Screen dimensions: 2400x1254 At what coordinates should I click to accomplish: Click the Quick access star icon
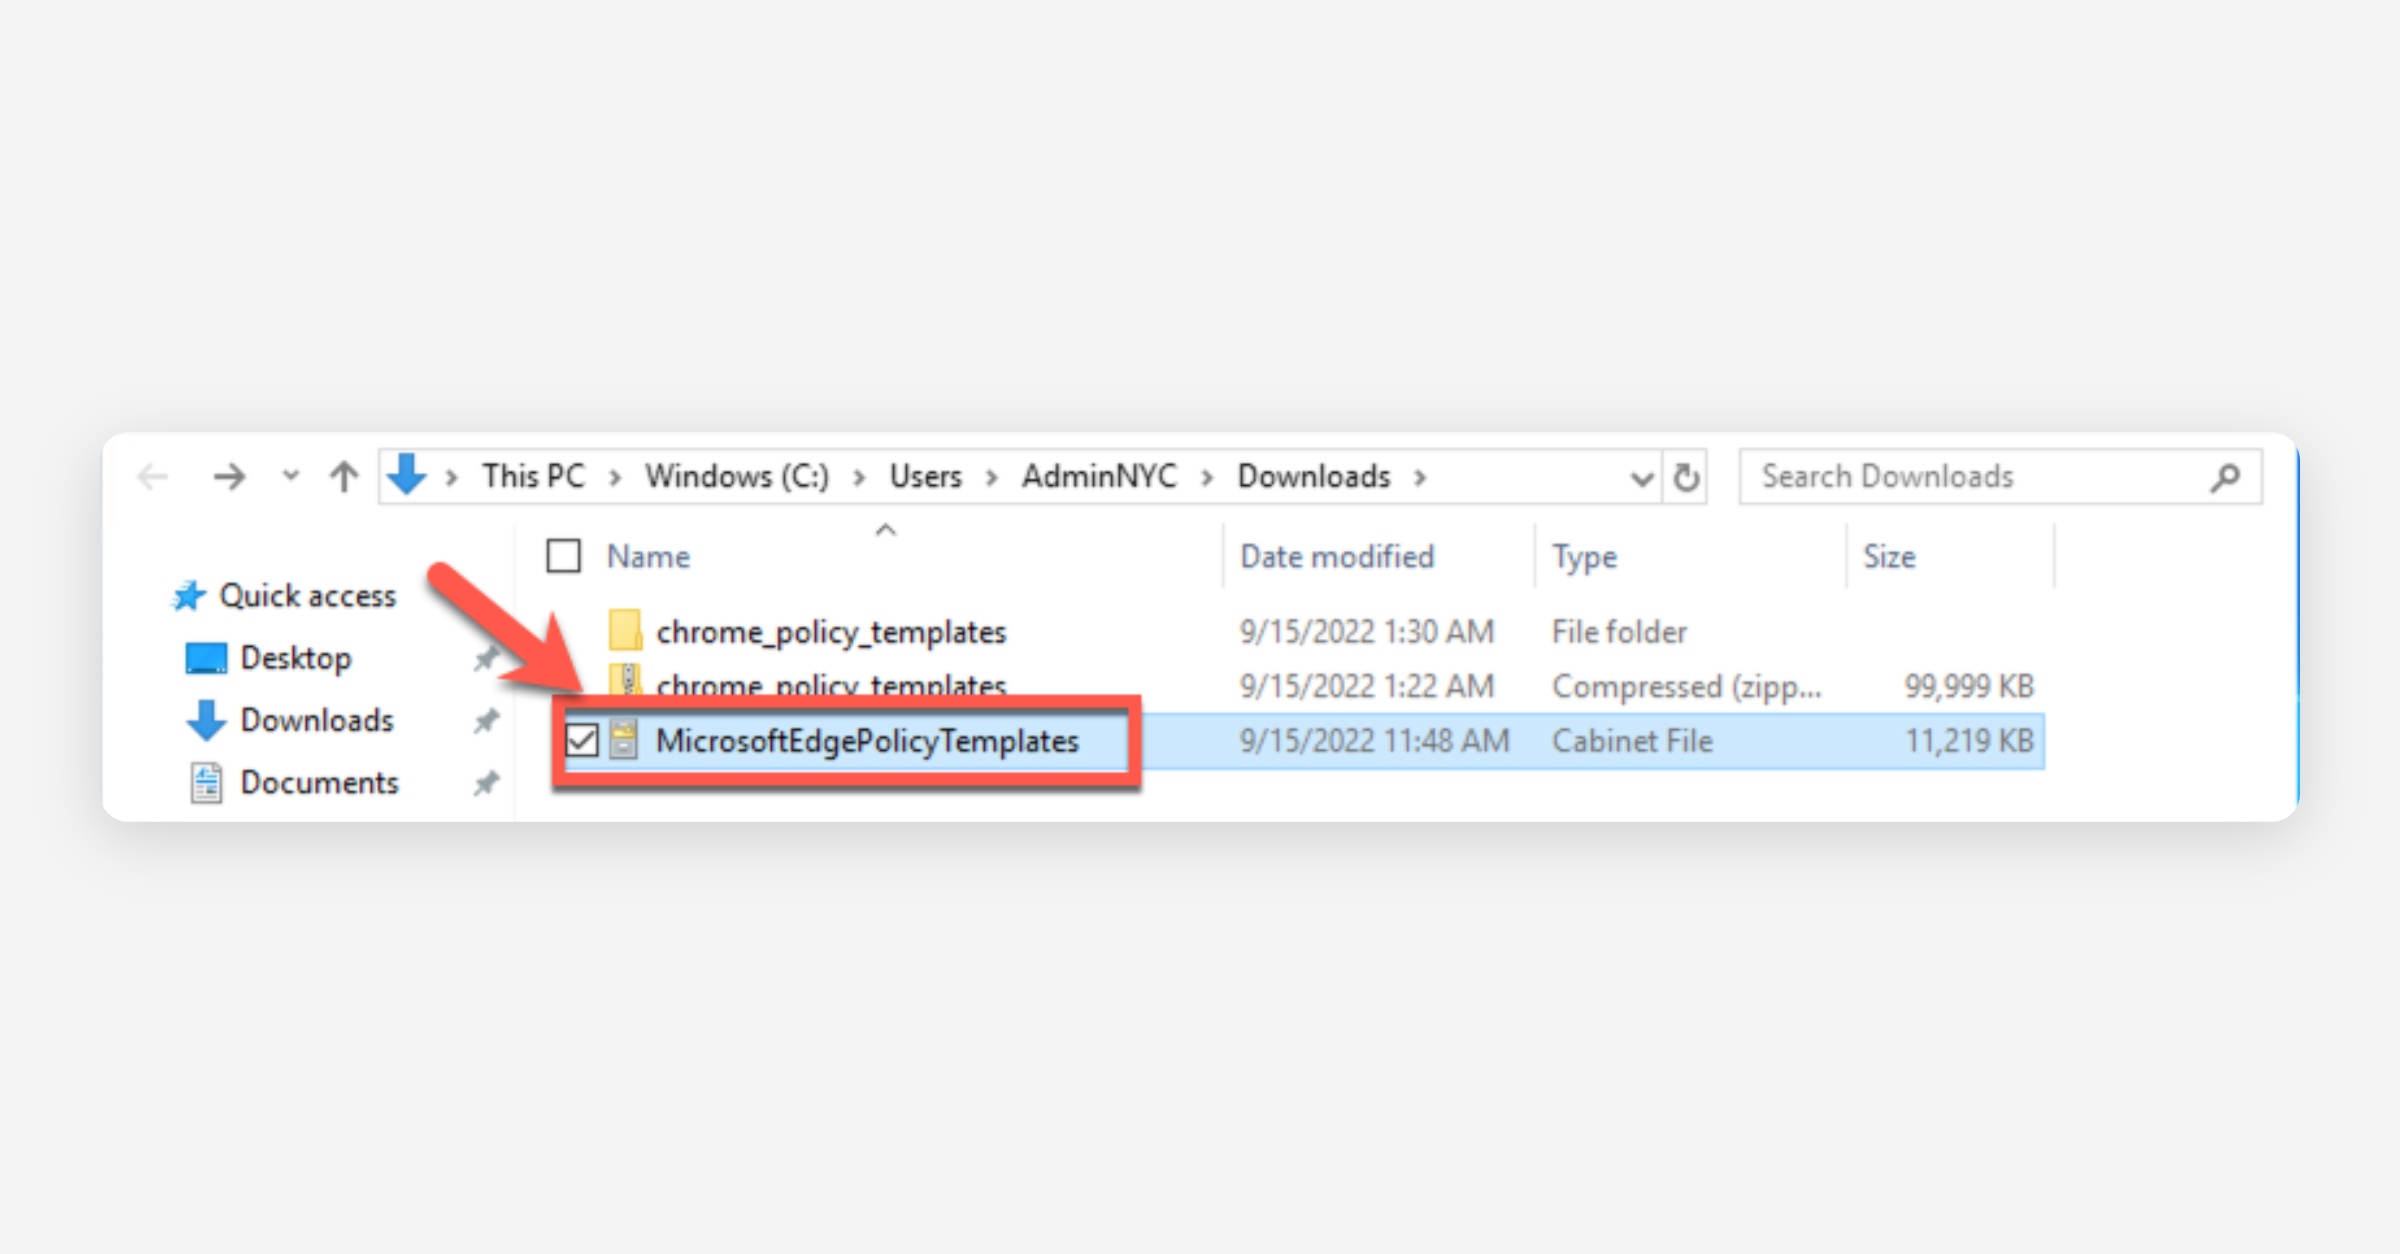(x=188, y=596)
